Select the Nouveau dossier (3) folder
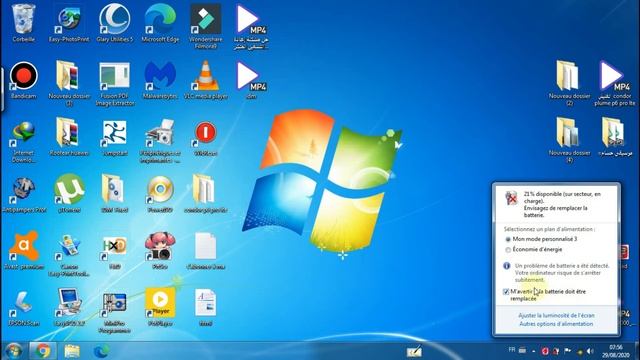 click(69, 83)
